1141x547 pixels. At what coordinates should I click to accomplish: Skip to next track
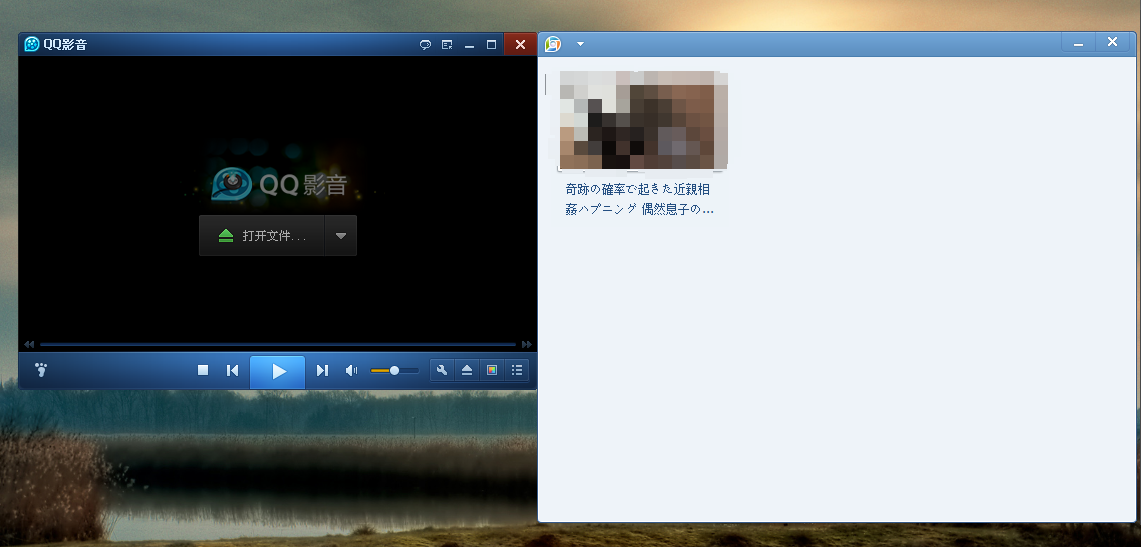[x=322, y=370]
